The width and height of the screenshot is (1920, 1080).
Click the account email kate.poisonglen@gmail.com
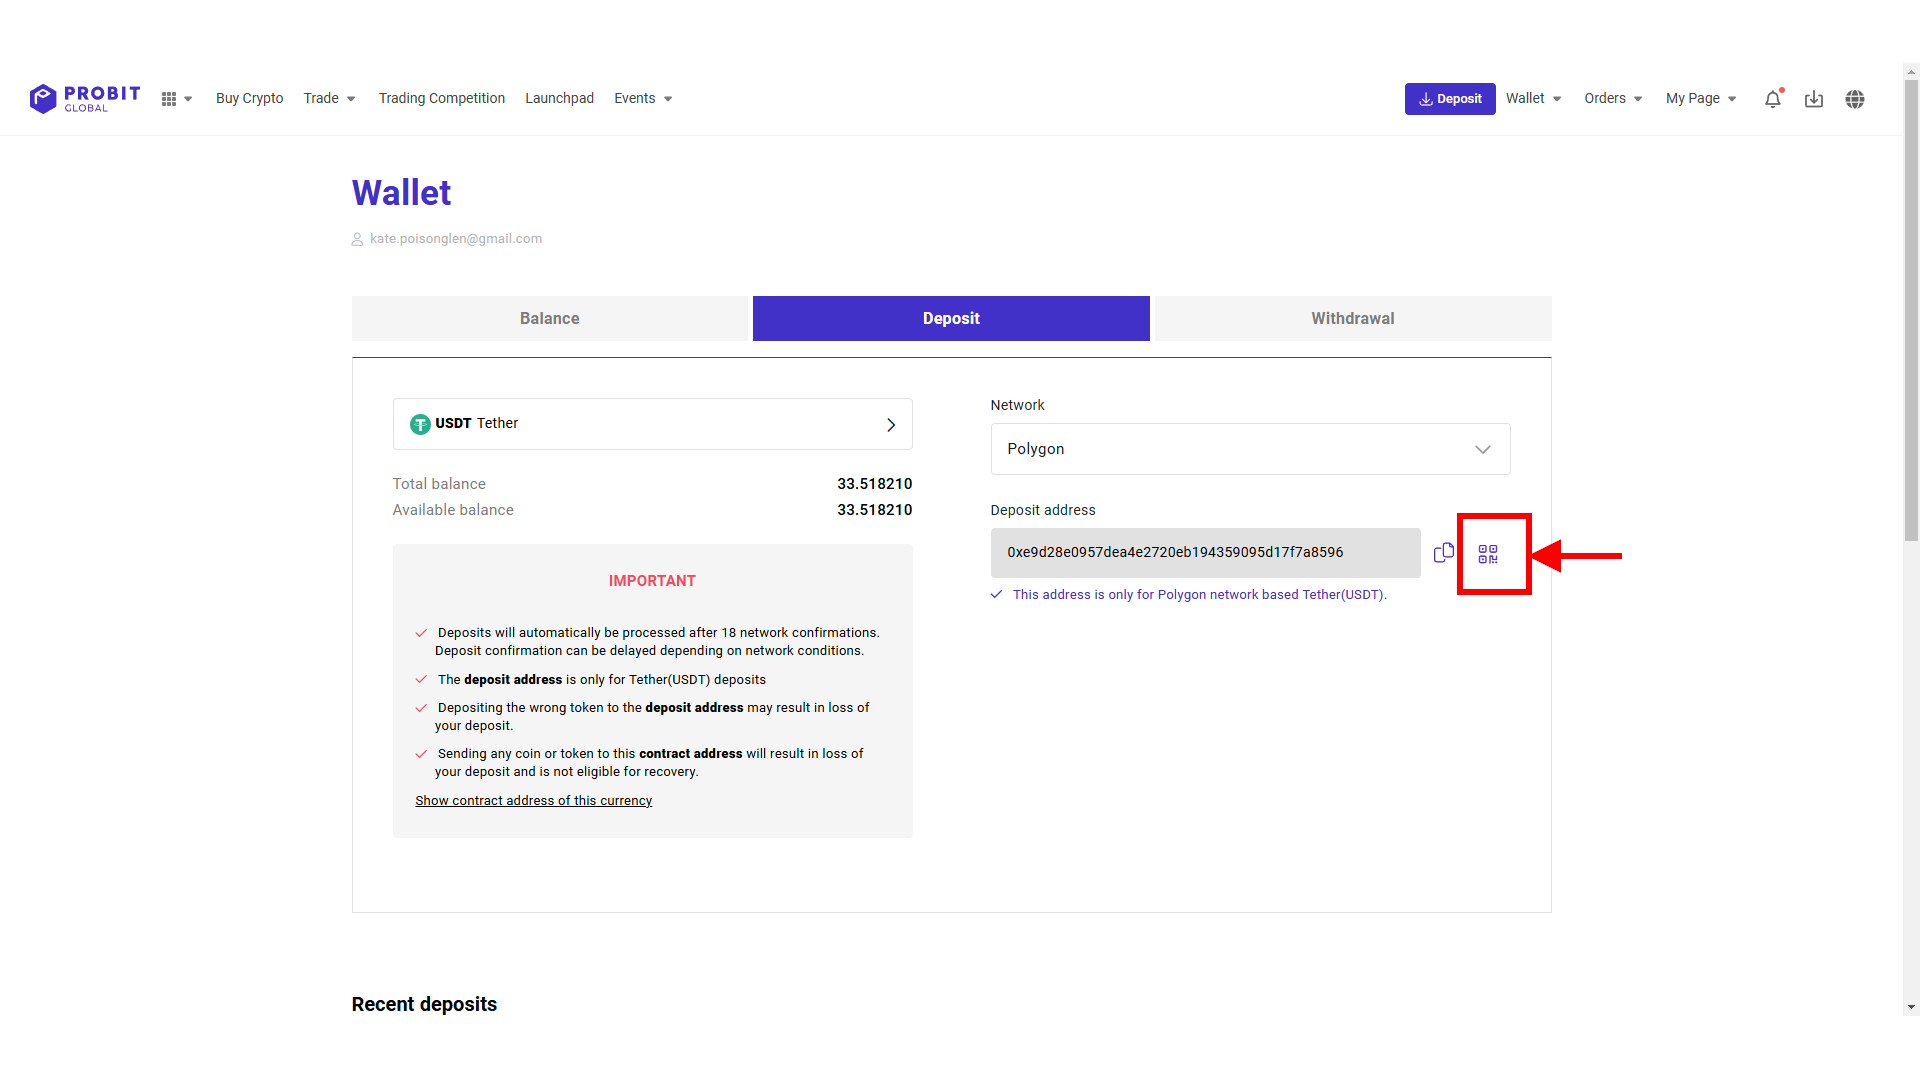(x=456, y=239)
